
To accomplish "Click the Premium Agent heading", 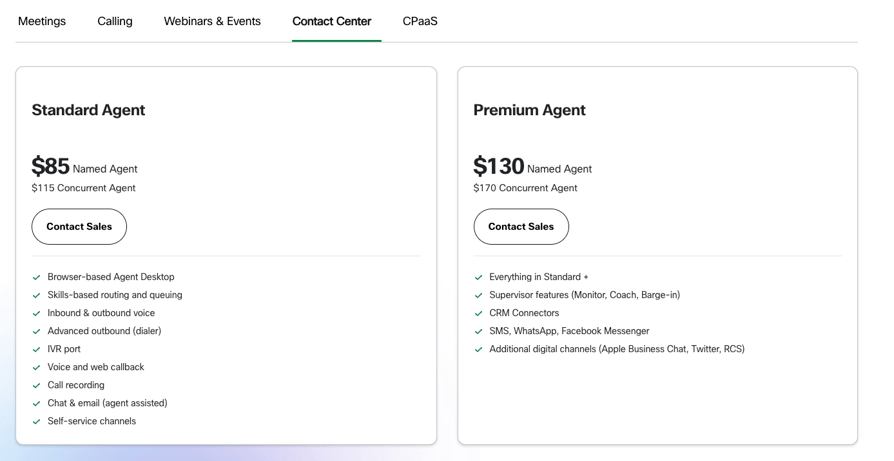I will (530, 110).
